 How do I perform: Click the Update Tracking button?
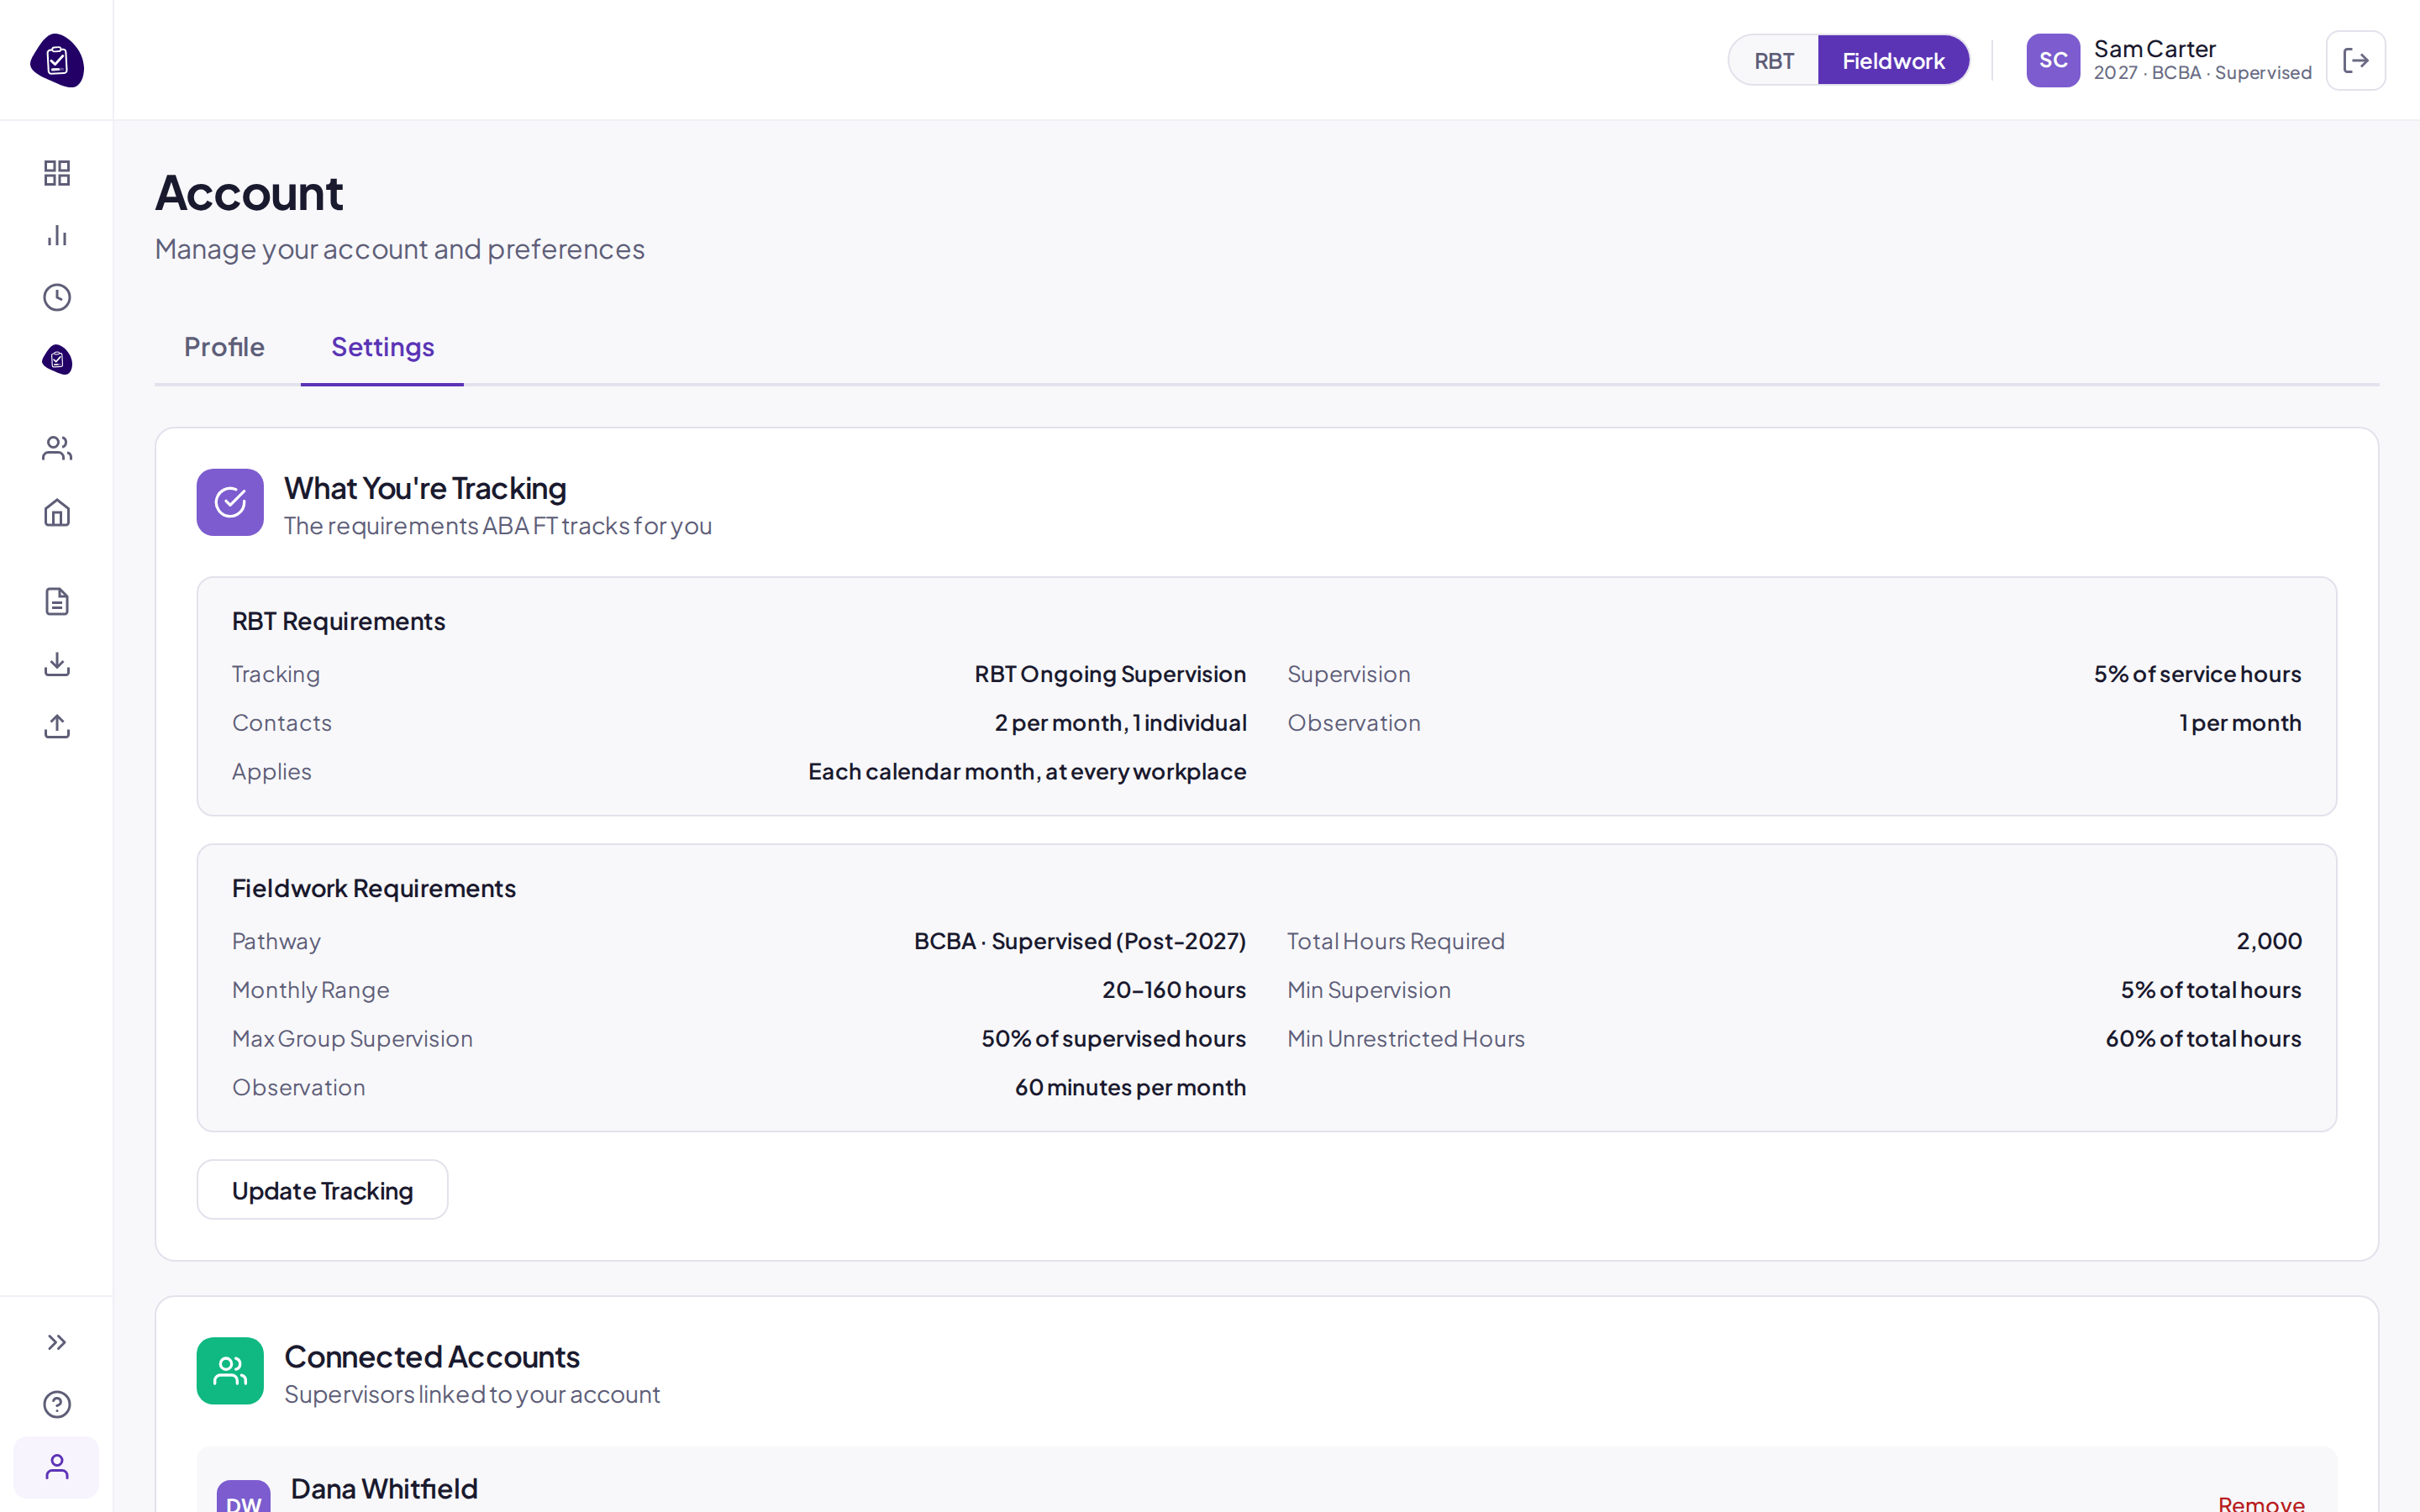pos(322,1190)
